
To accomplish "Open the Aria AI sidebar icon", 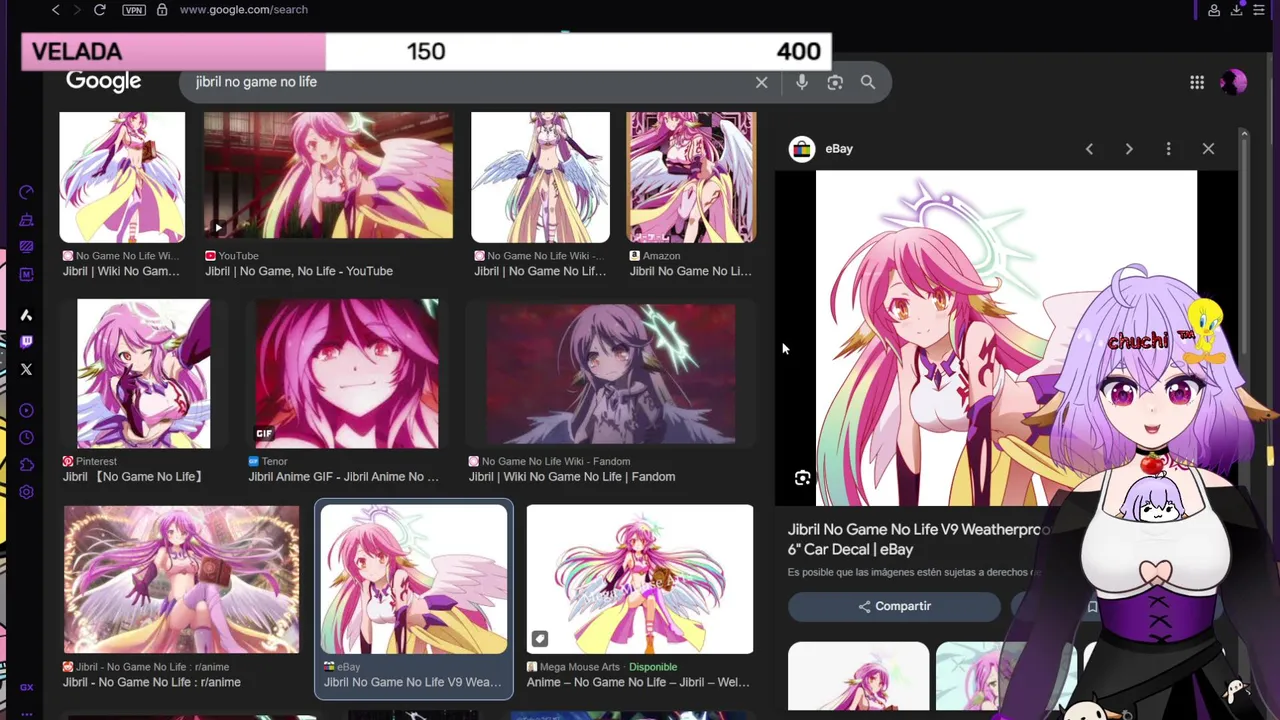I will pos(27,315).
